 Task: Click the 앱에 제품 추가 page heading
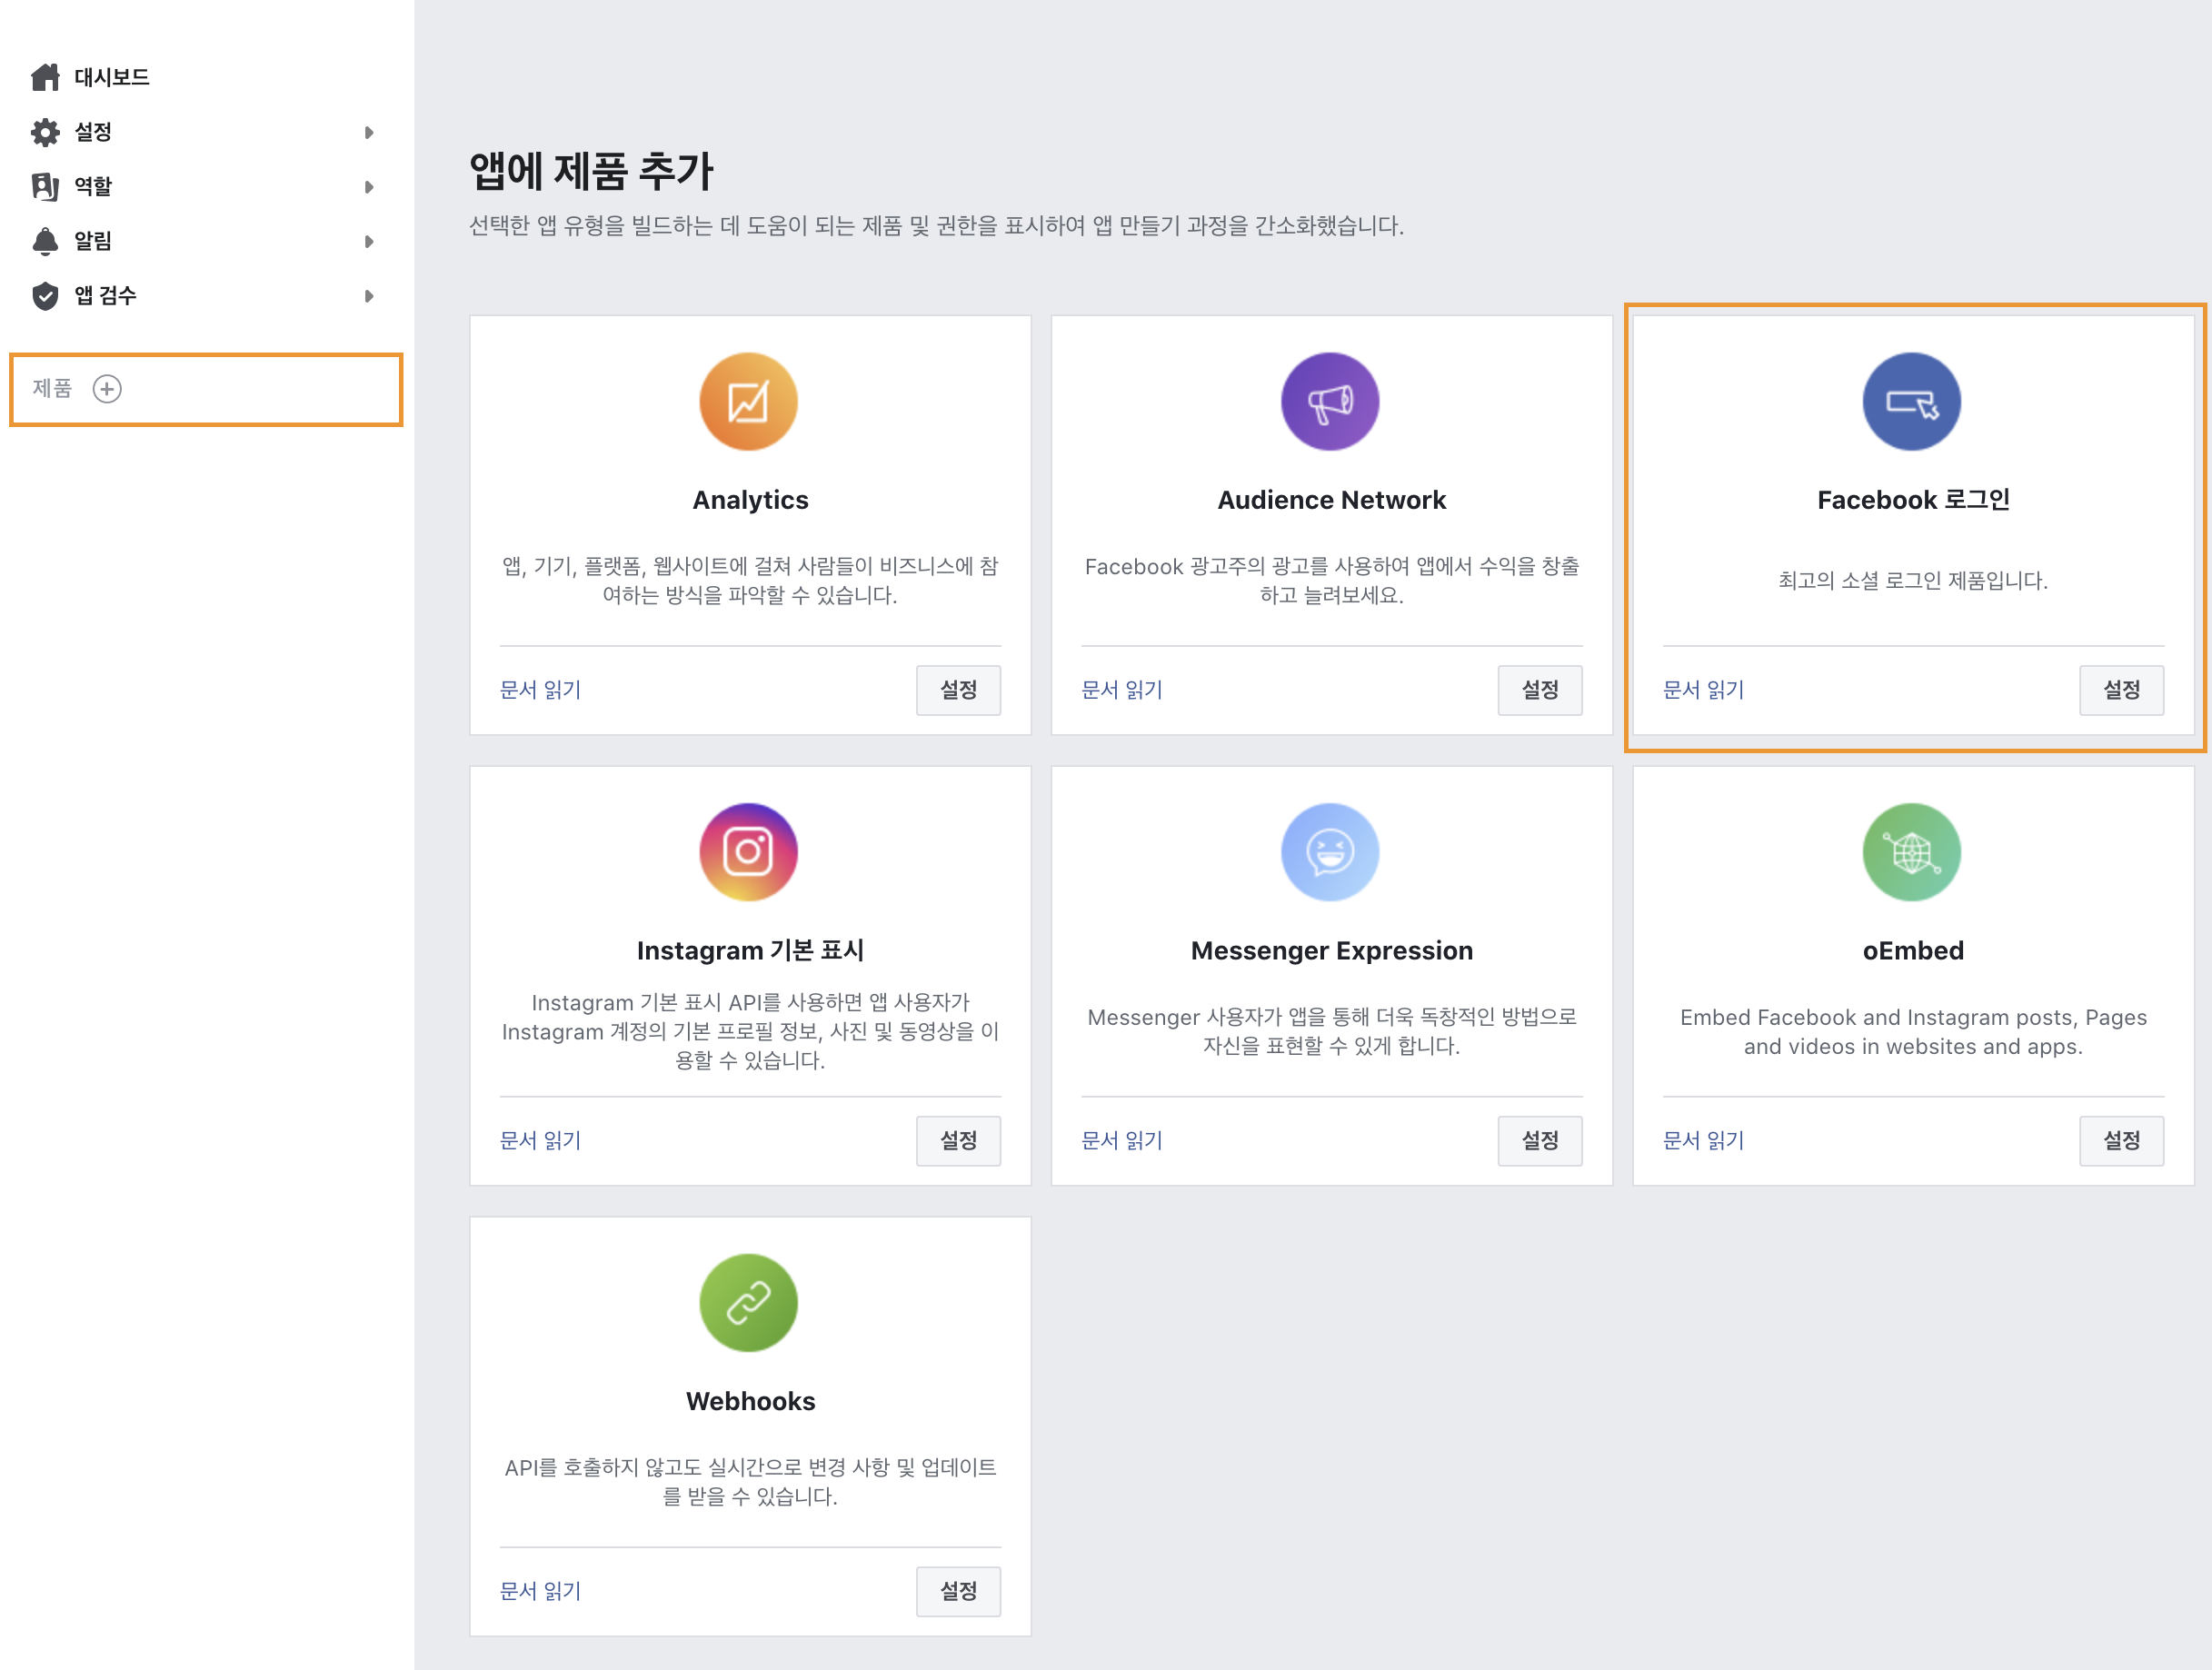591,171
